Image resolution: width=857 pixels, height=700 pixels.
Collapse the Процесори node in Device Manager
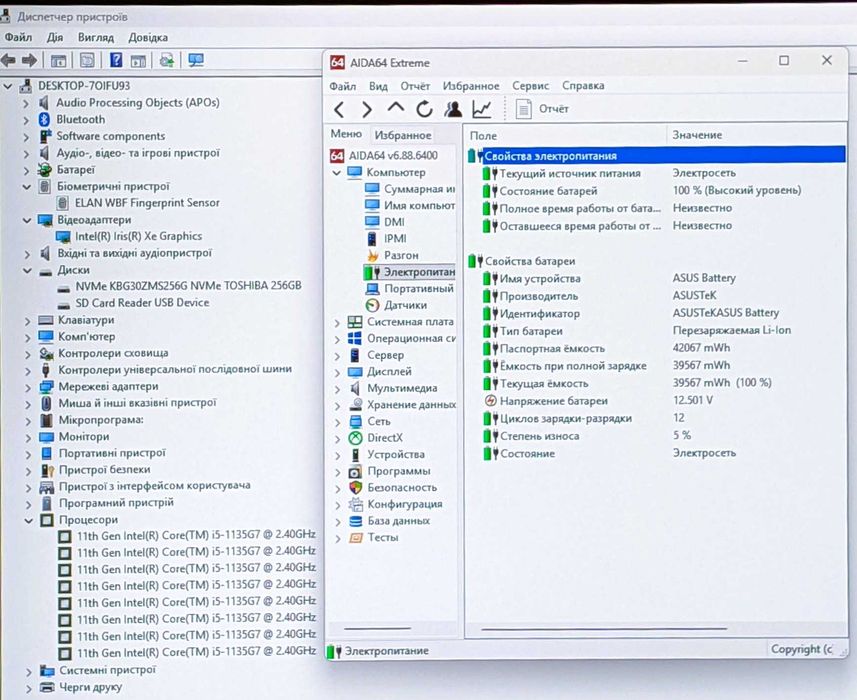(28, 521)
